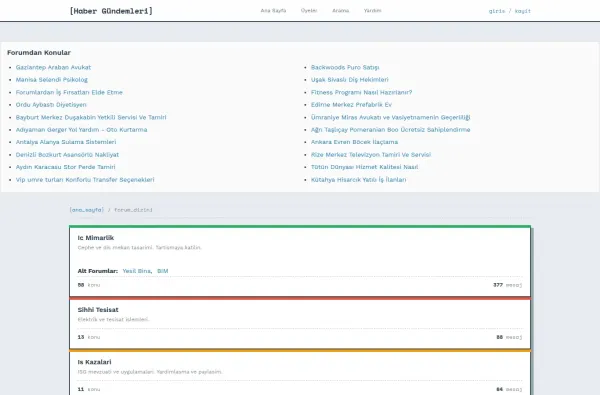Click the ana_sayfa breadcrumb link
The width and height of the screenshot is (600, 395).
86,210
